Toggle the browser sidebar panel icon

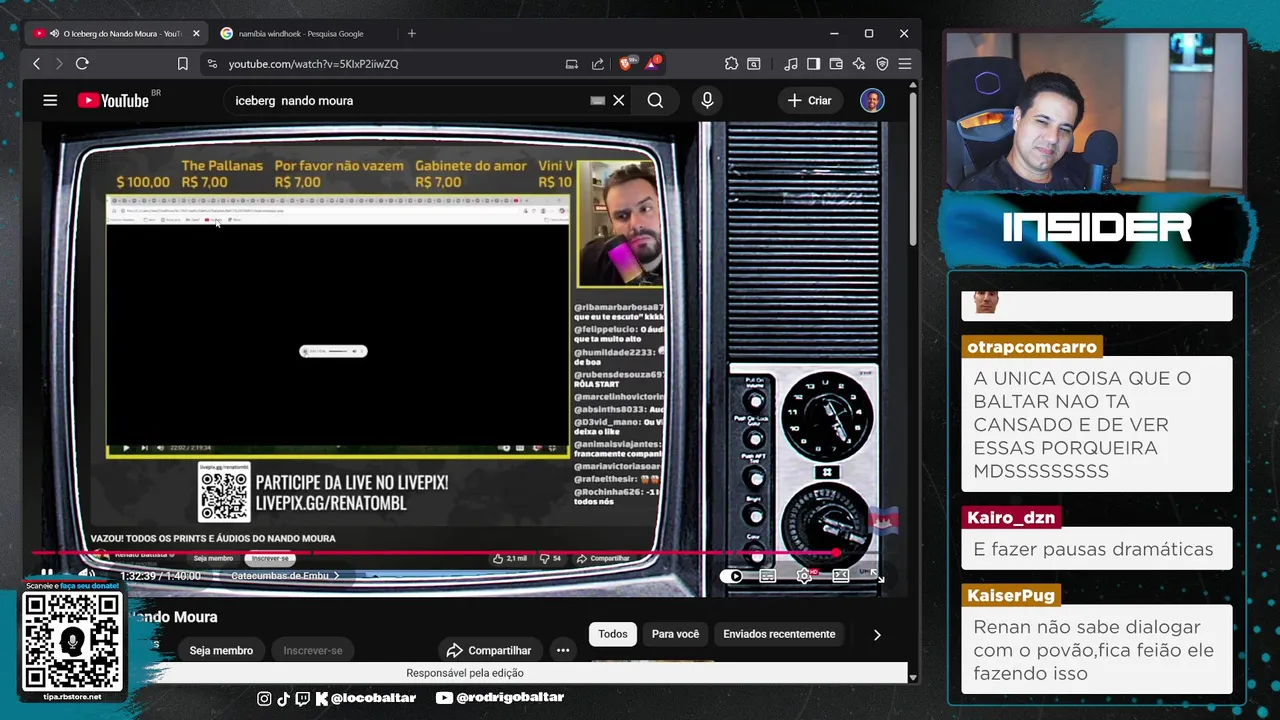pos(813,64)
